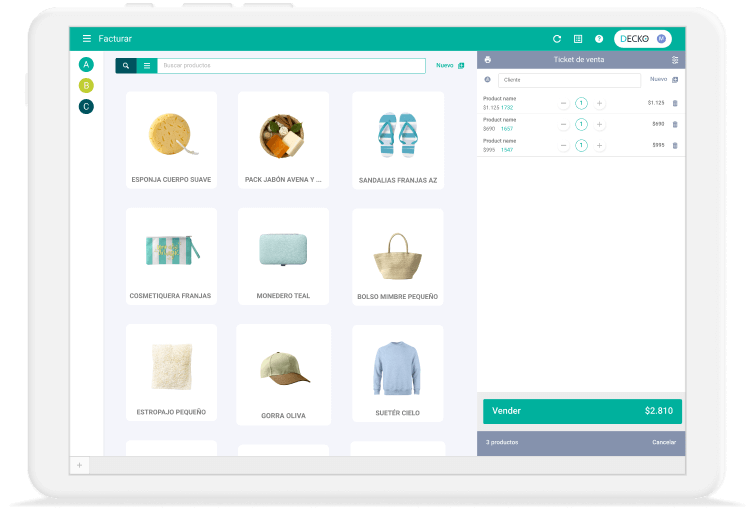Open the help question mark icon
This screenshot has height=510, width=753.
pyautogui.click(x=599, y=39)
